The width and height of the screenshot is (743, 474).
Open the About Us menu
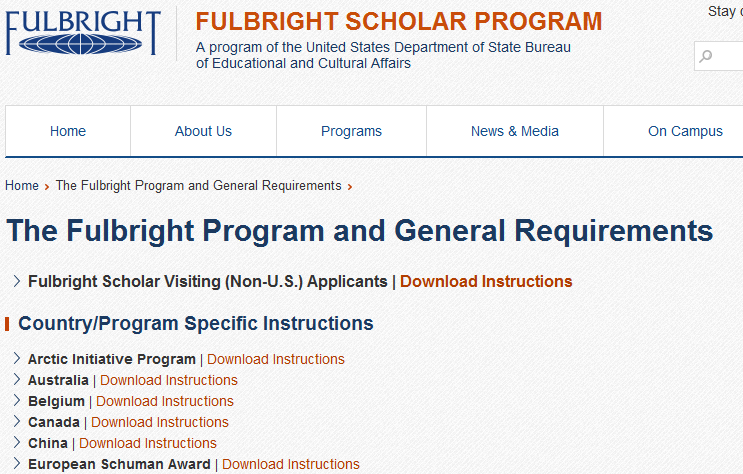[x=203, y=131]
